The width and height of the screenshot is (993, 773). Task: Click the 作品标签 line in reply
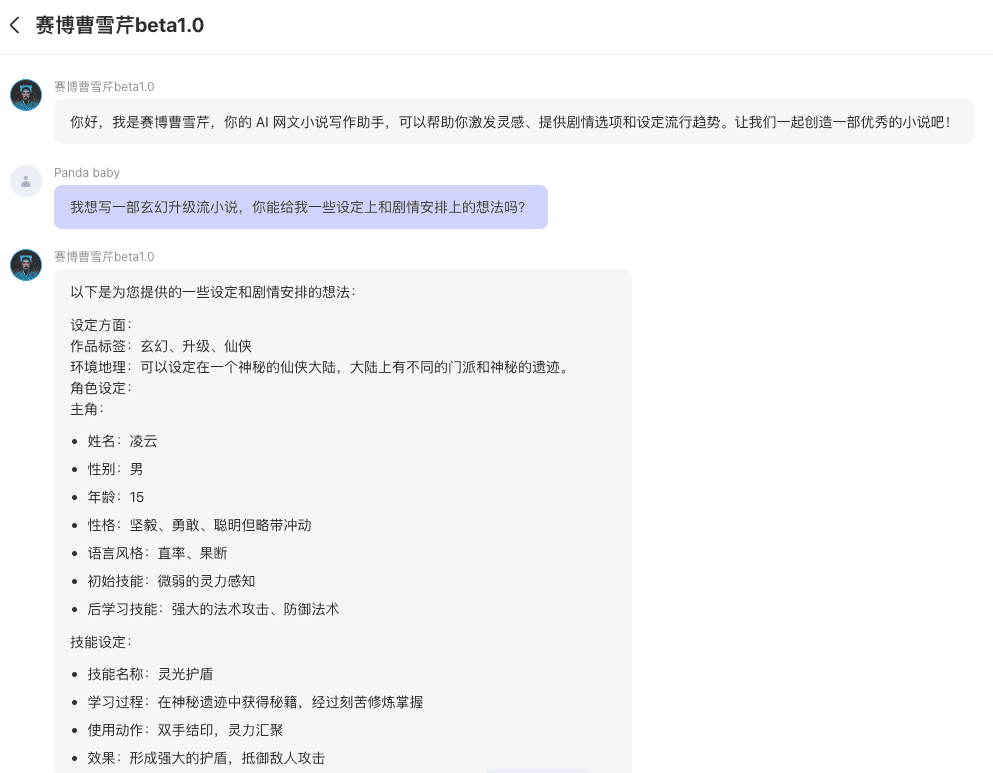[x=161, y=346]
